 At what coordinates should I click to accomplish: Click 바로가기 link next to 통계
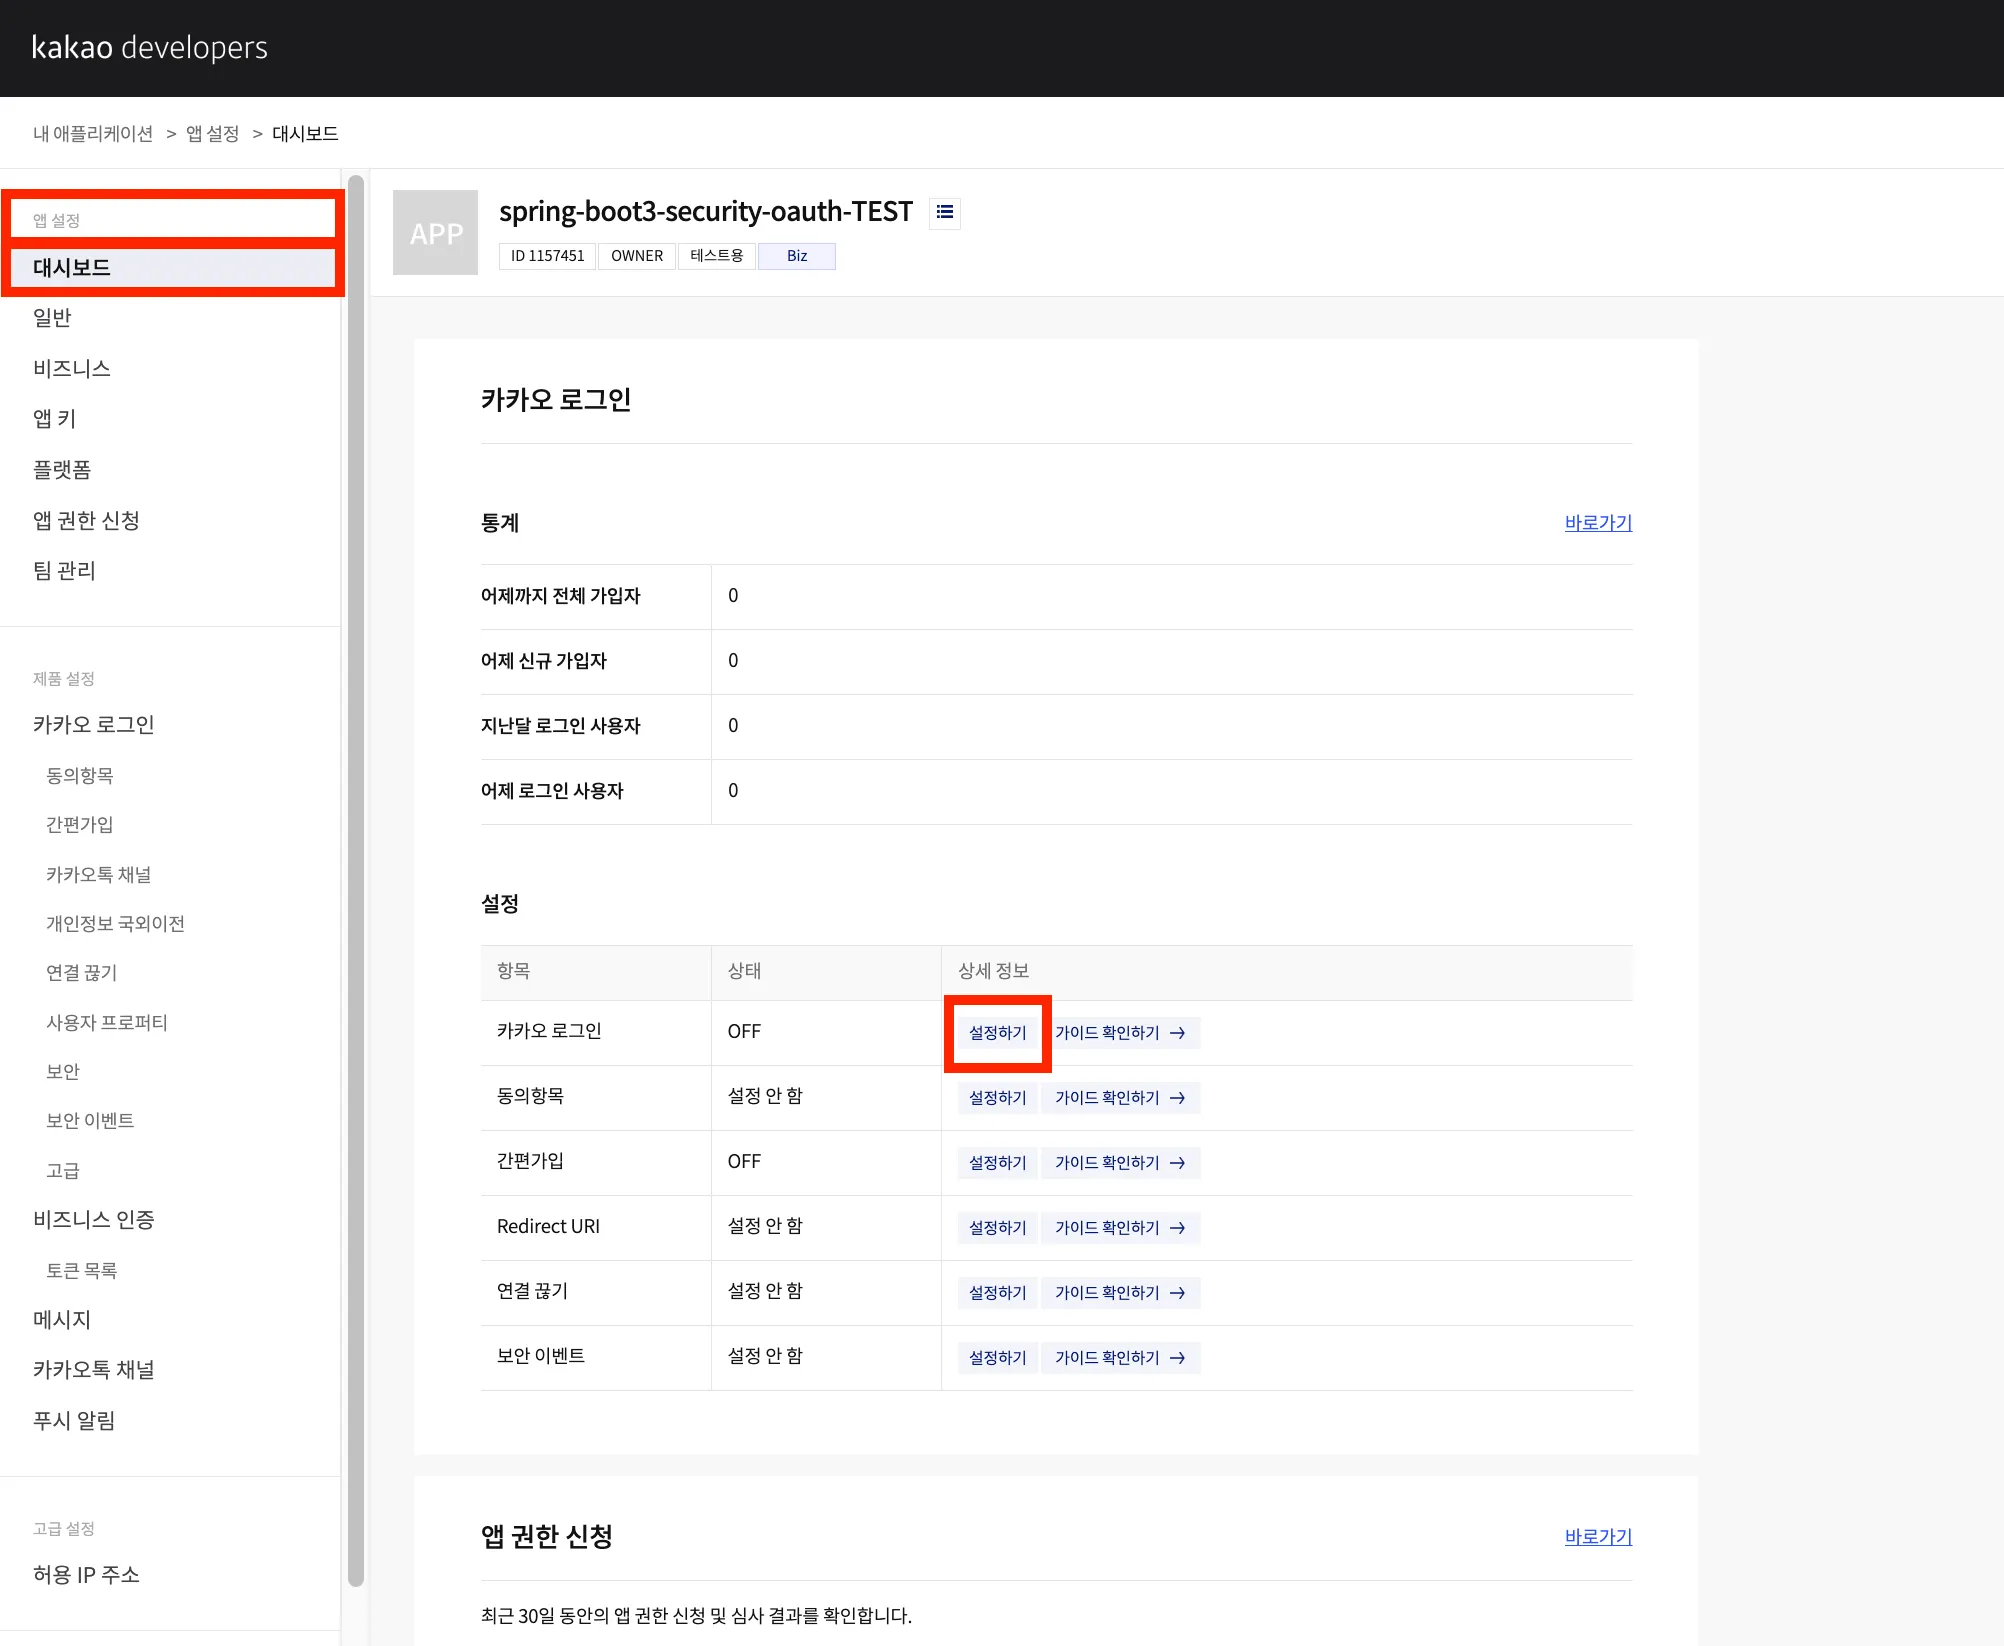coord(1597,523)
